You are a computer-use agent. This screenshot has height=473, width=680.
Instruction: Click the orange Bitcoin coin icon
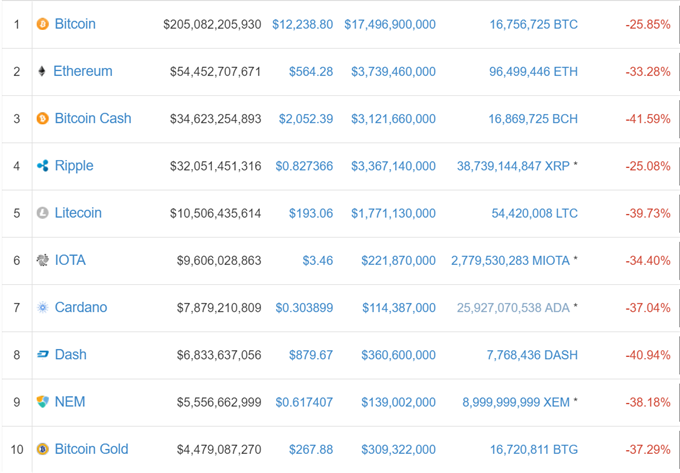pos(42,24)
